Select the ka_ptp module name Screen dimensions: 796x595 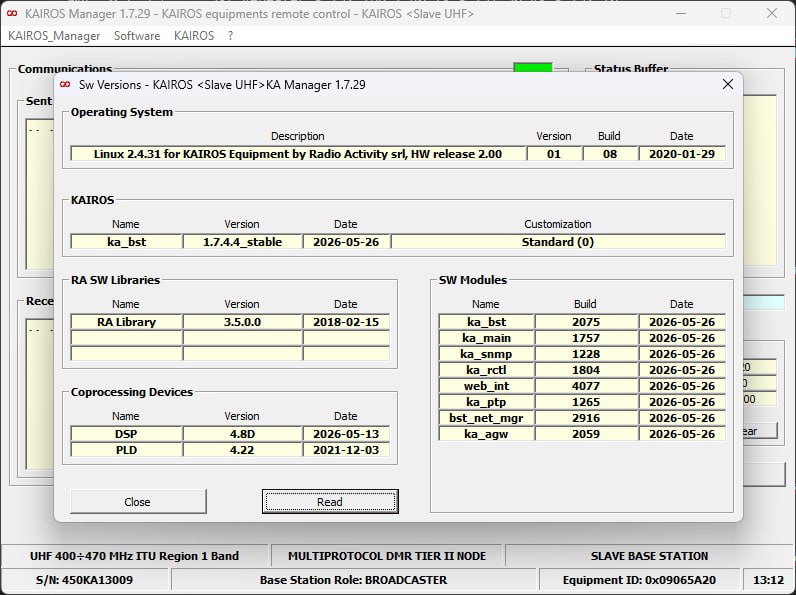pyautogui.click(x=486, y=402)
